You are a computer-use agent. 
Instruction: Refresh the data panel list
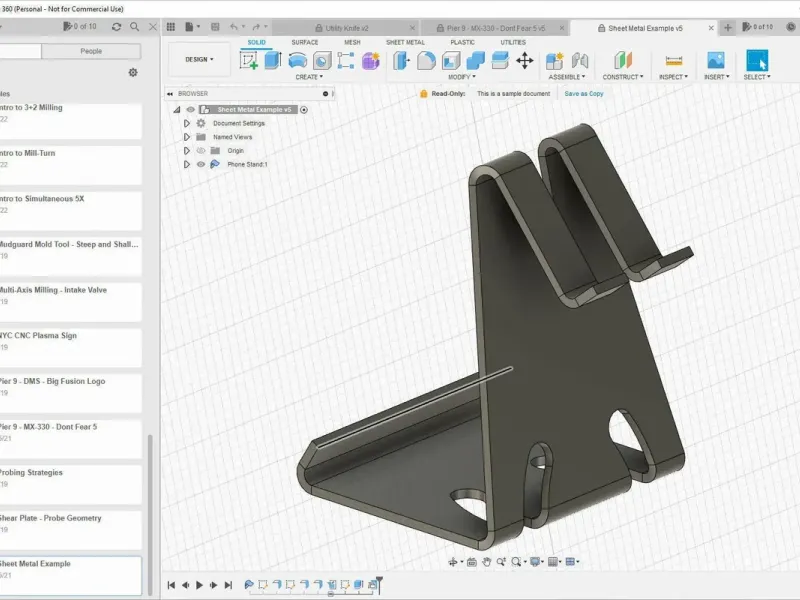tap(117, 26)
